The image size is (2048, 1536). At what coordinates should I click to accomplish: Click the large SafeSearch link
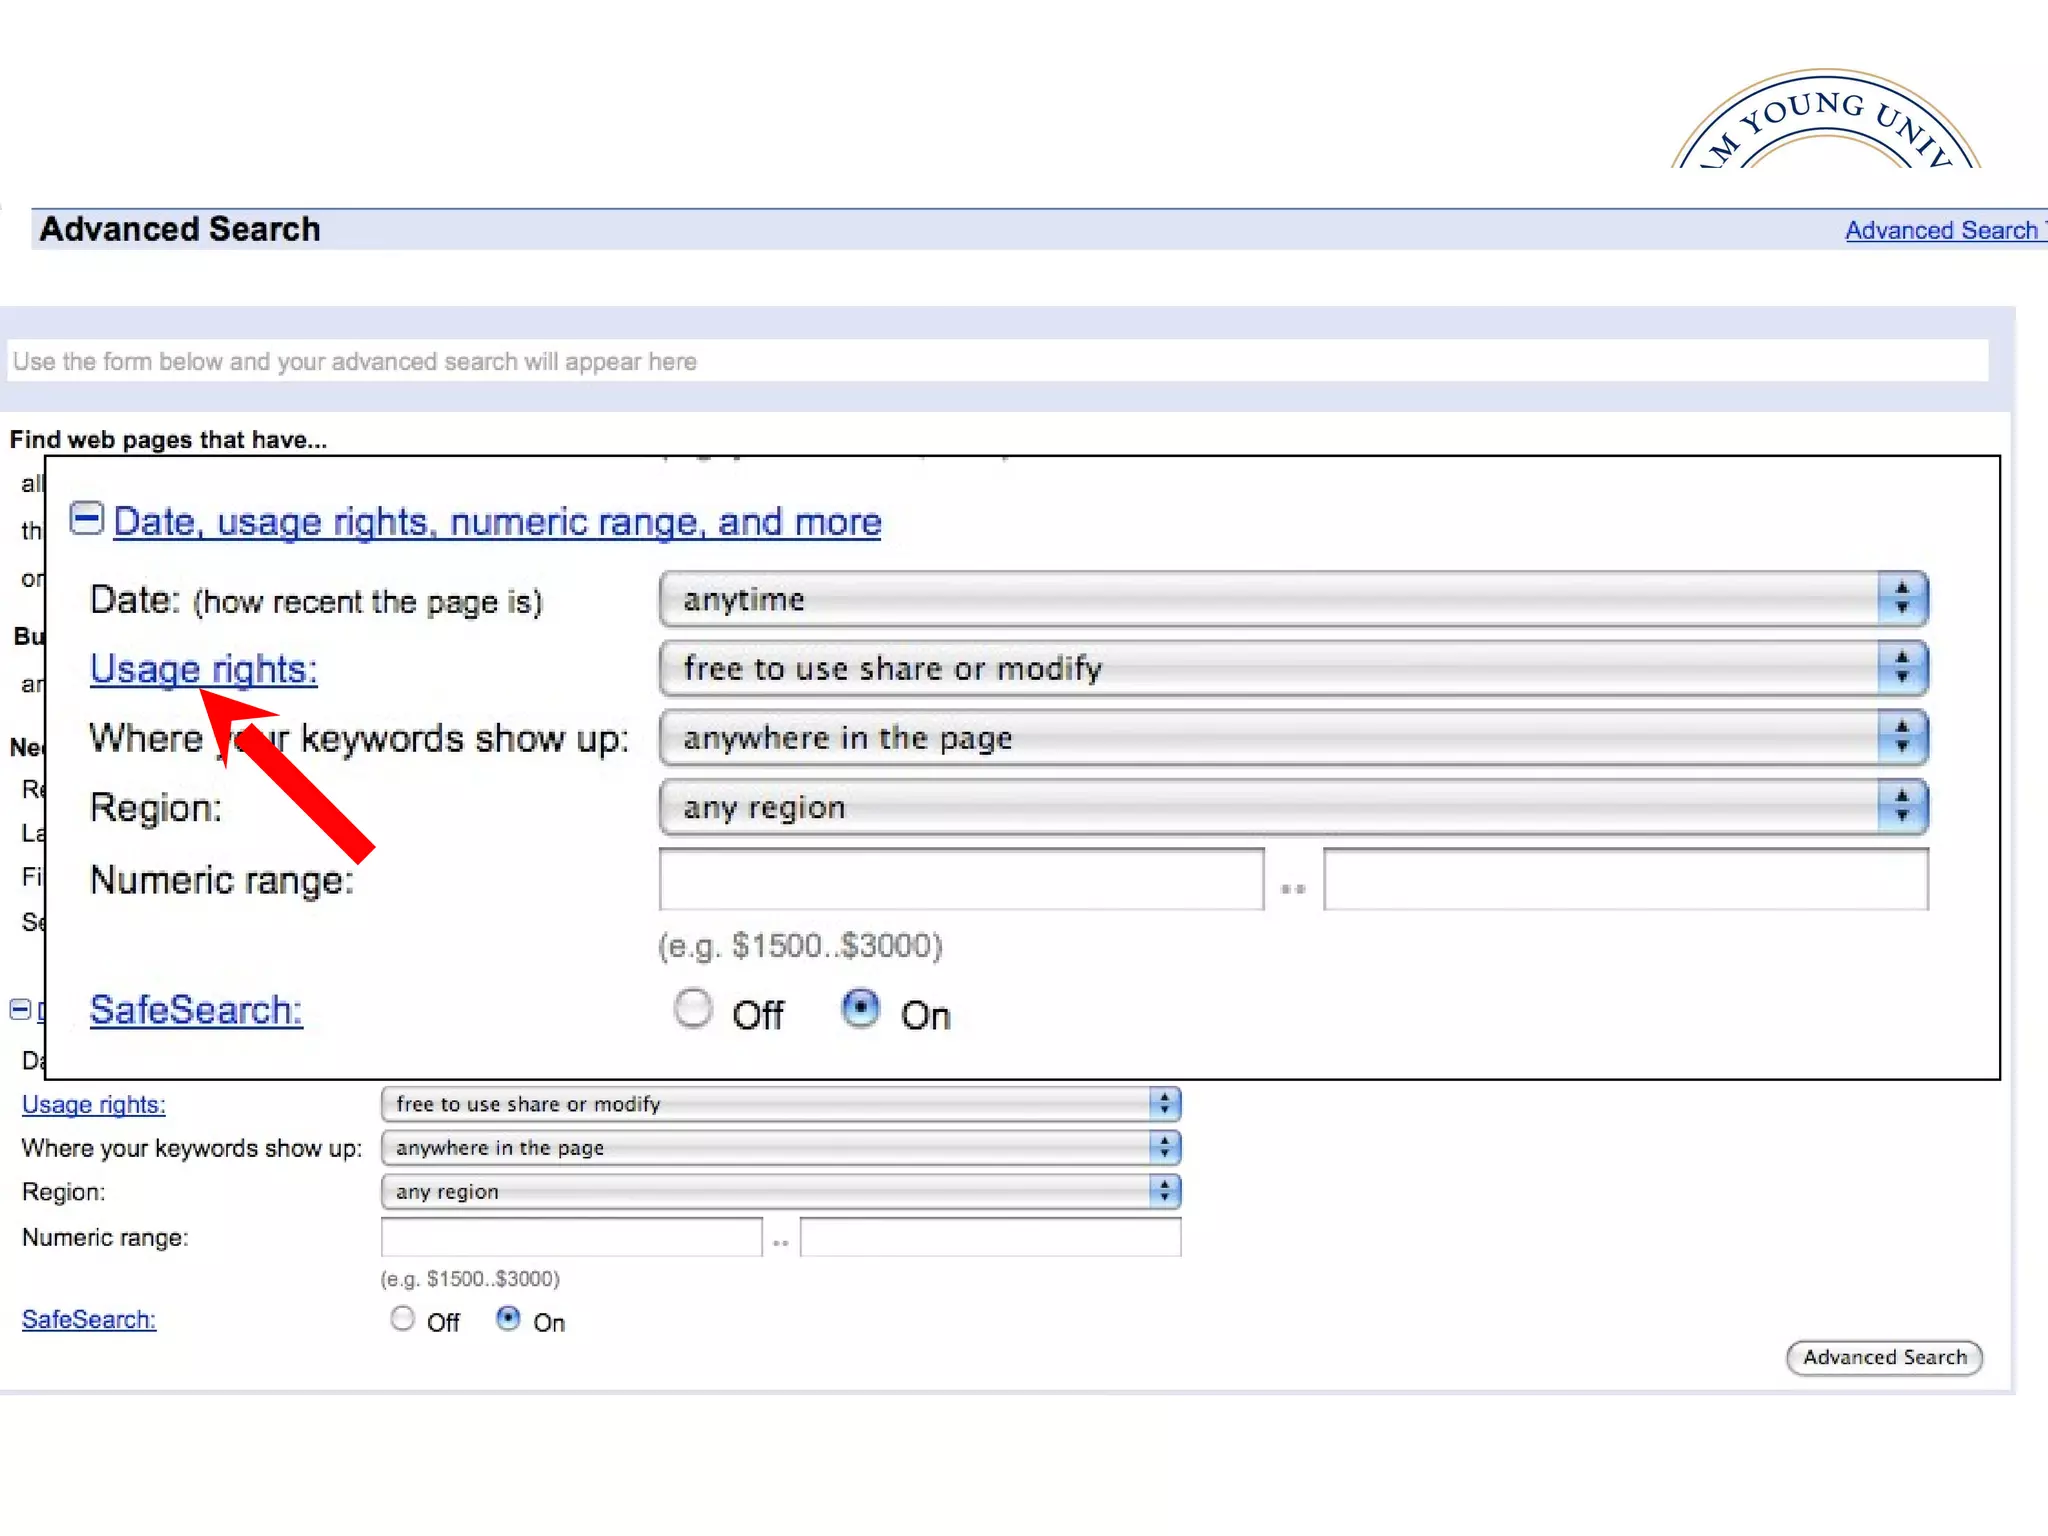[196, 1010]
